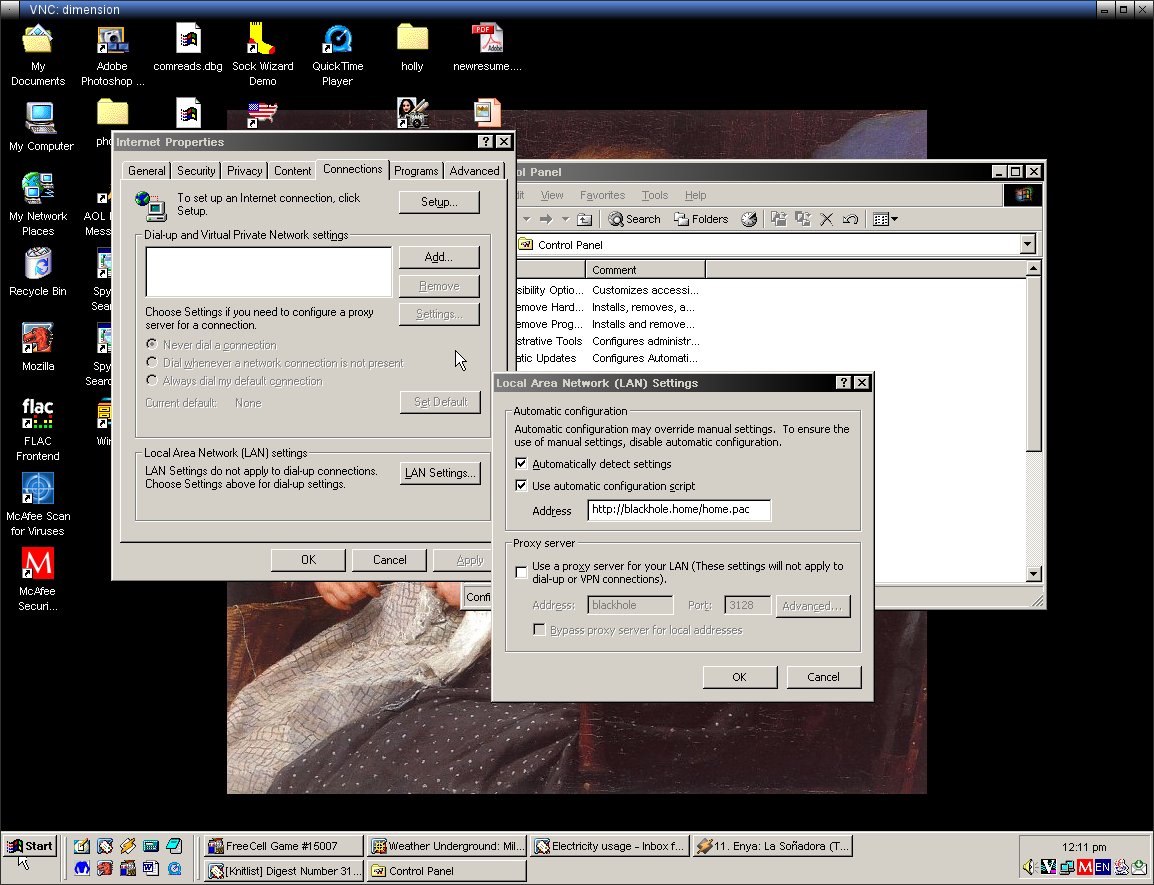
Task: Click the network computers tray icon
Action: tap(1066, 867)
